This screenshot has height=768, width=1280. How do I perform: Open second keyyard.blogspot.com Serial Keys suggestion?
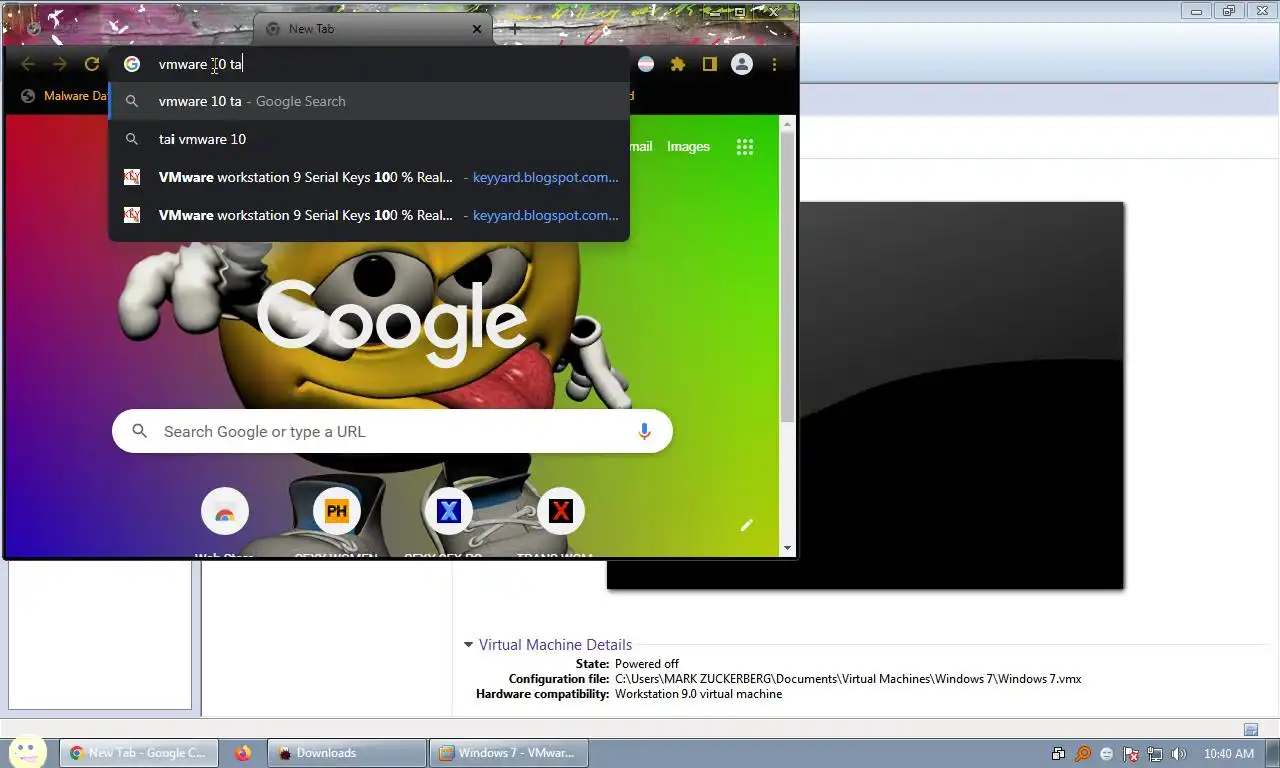[369, 215]
